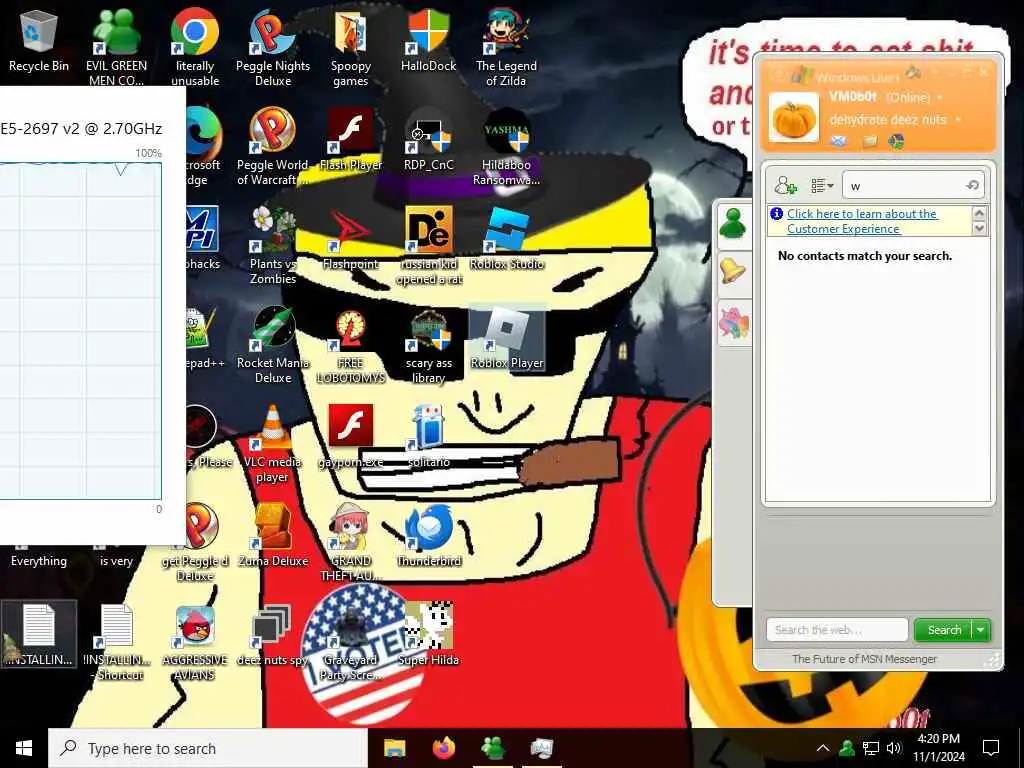Select the Roblox Player icon
This screenshot has width=1024, height=768.
(x=506, y=338)
